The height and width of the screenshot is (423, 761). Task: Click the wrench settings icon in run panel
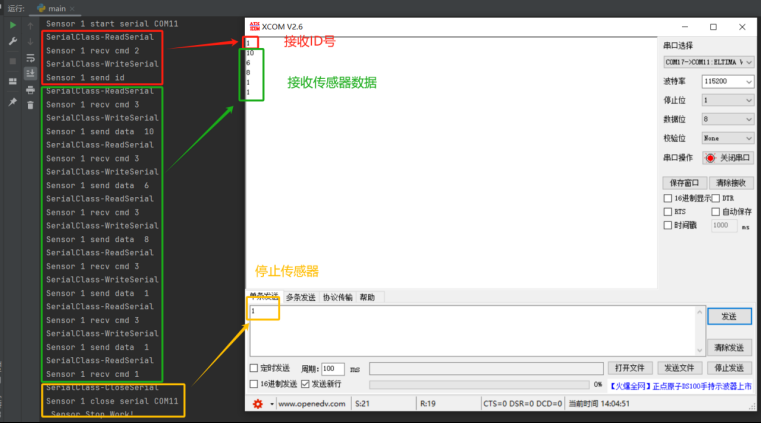click(13, 42)
